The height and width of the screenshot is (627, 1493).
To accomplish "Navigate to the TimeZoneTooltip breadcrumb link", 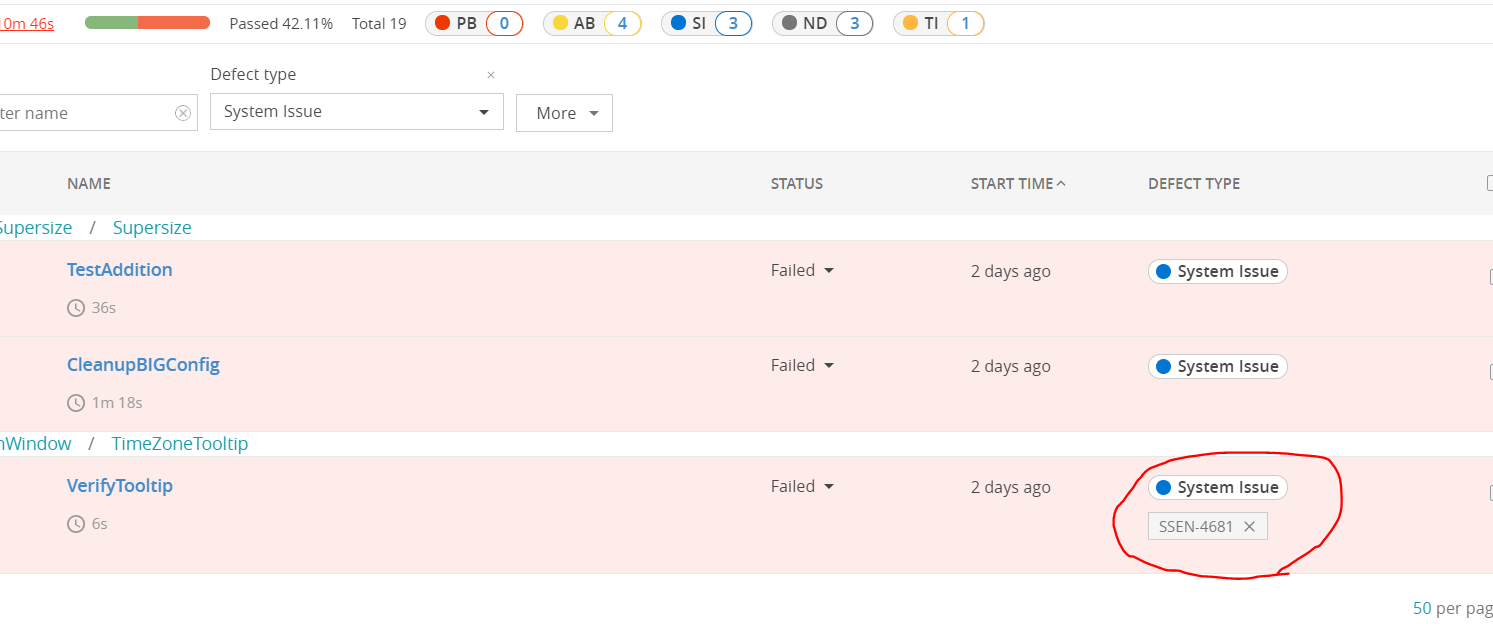I will click(180, 443).
